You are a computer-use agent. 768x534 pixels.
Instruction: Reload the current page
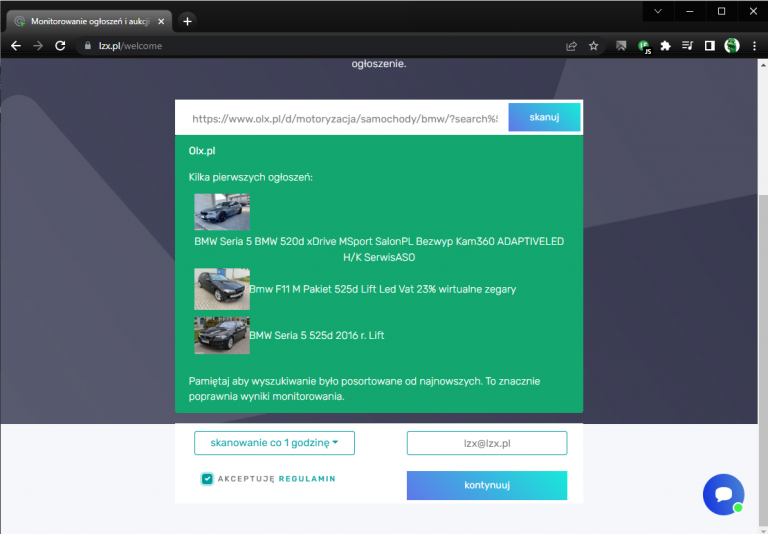click(x=60, y=46)
